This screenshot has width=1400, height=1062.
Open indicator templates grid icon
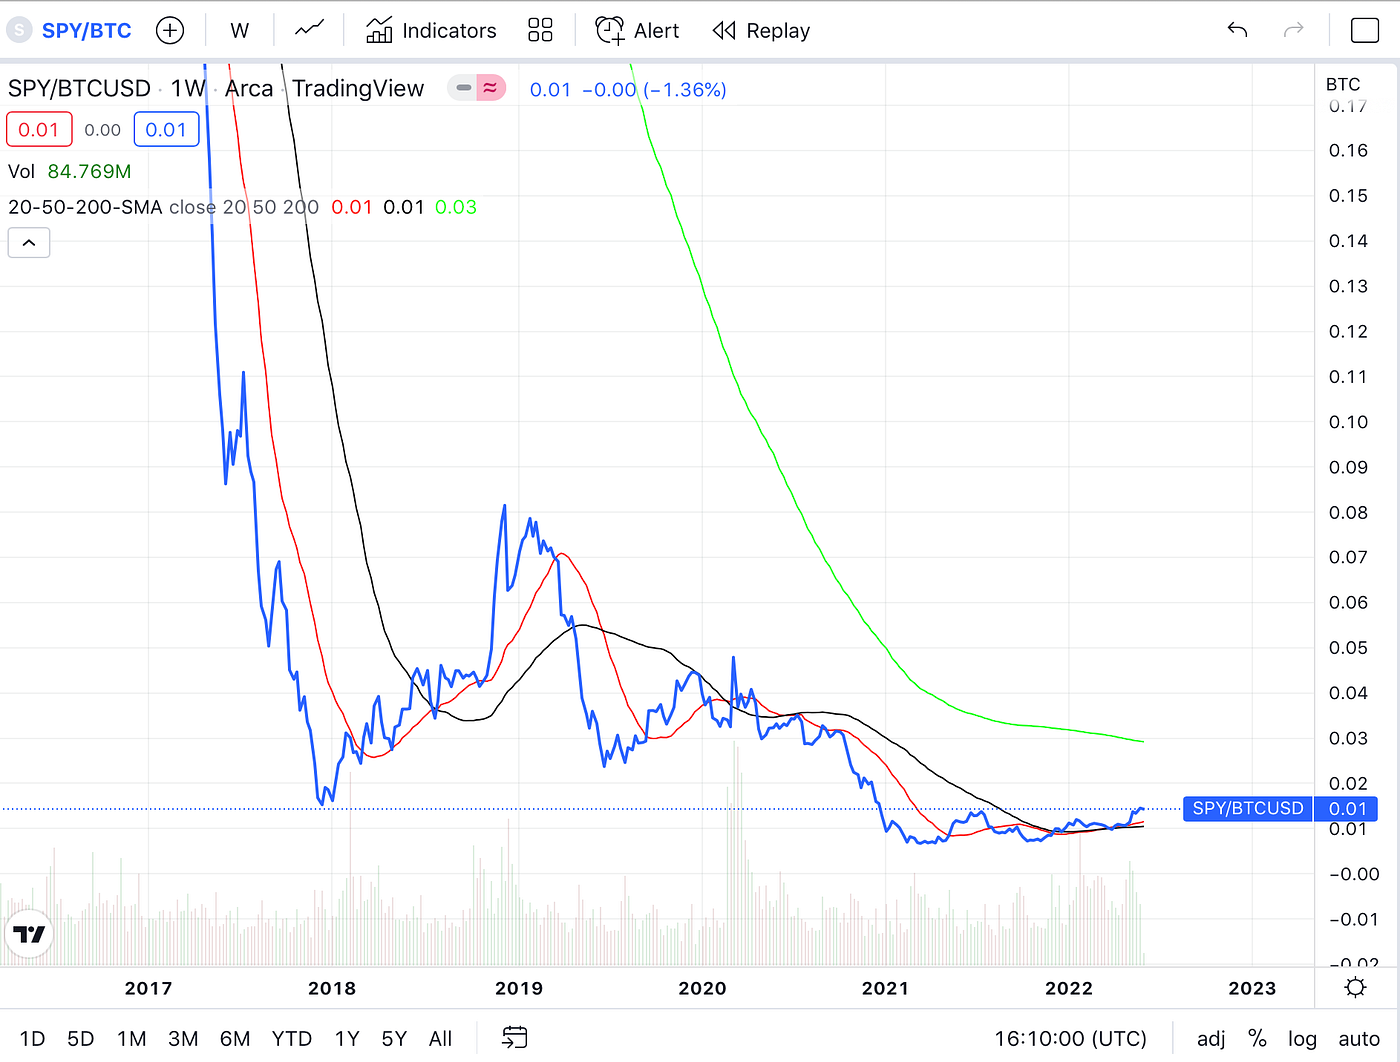(540, 30)
